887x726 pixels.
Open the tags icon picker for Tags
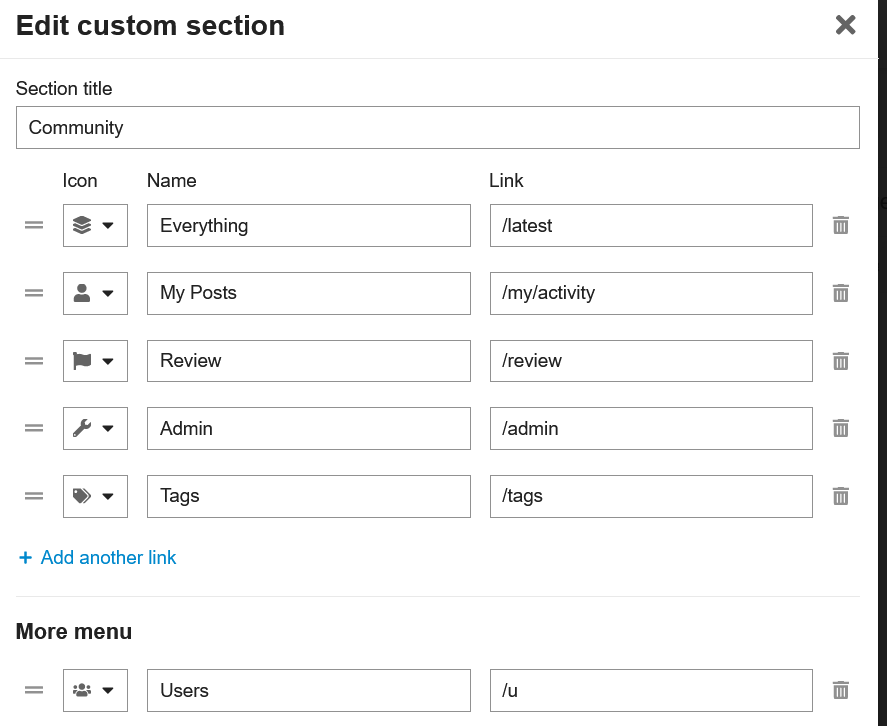[x=95, y=496]
